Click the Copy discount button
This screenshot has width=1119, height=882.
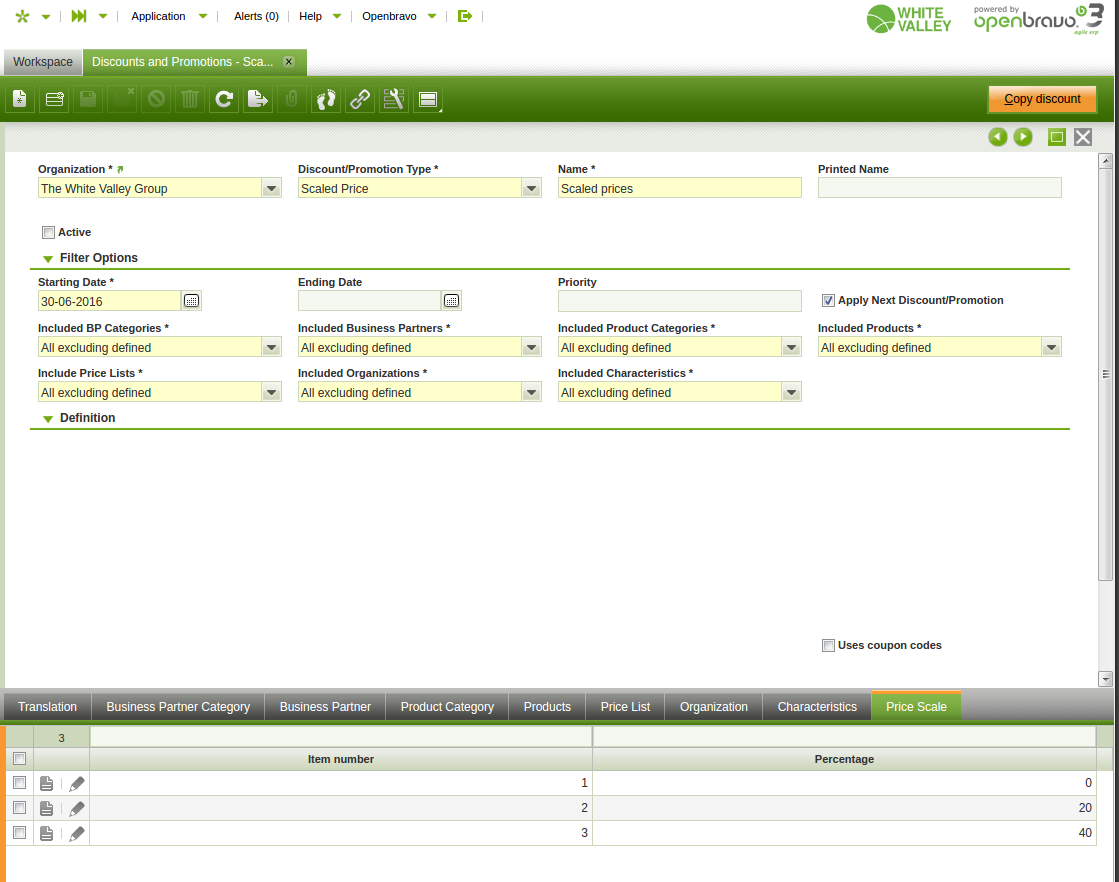1042,99
